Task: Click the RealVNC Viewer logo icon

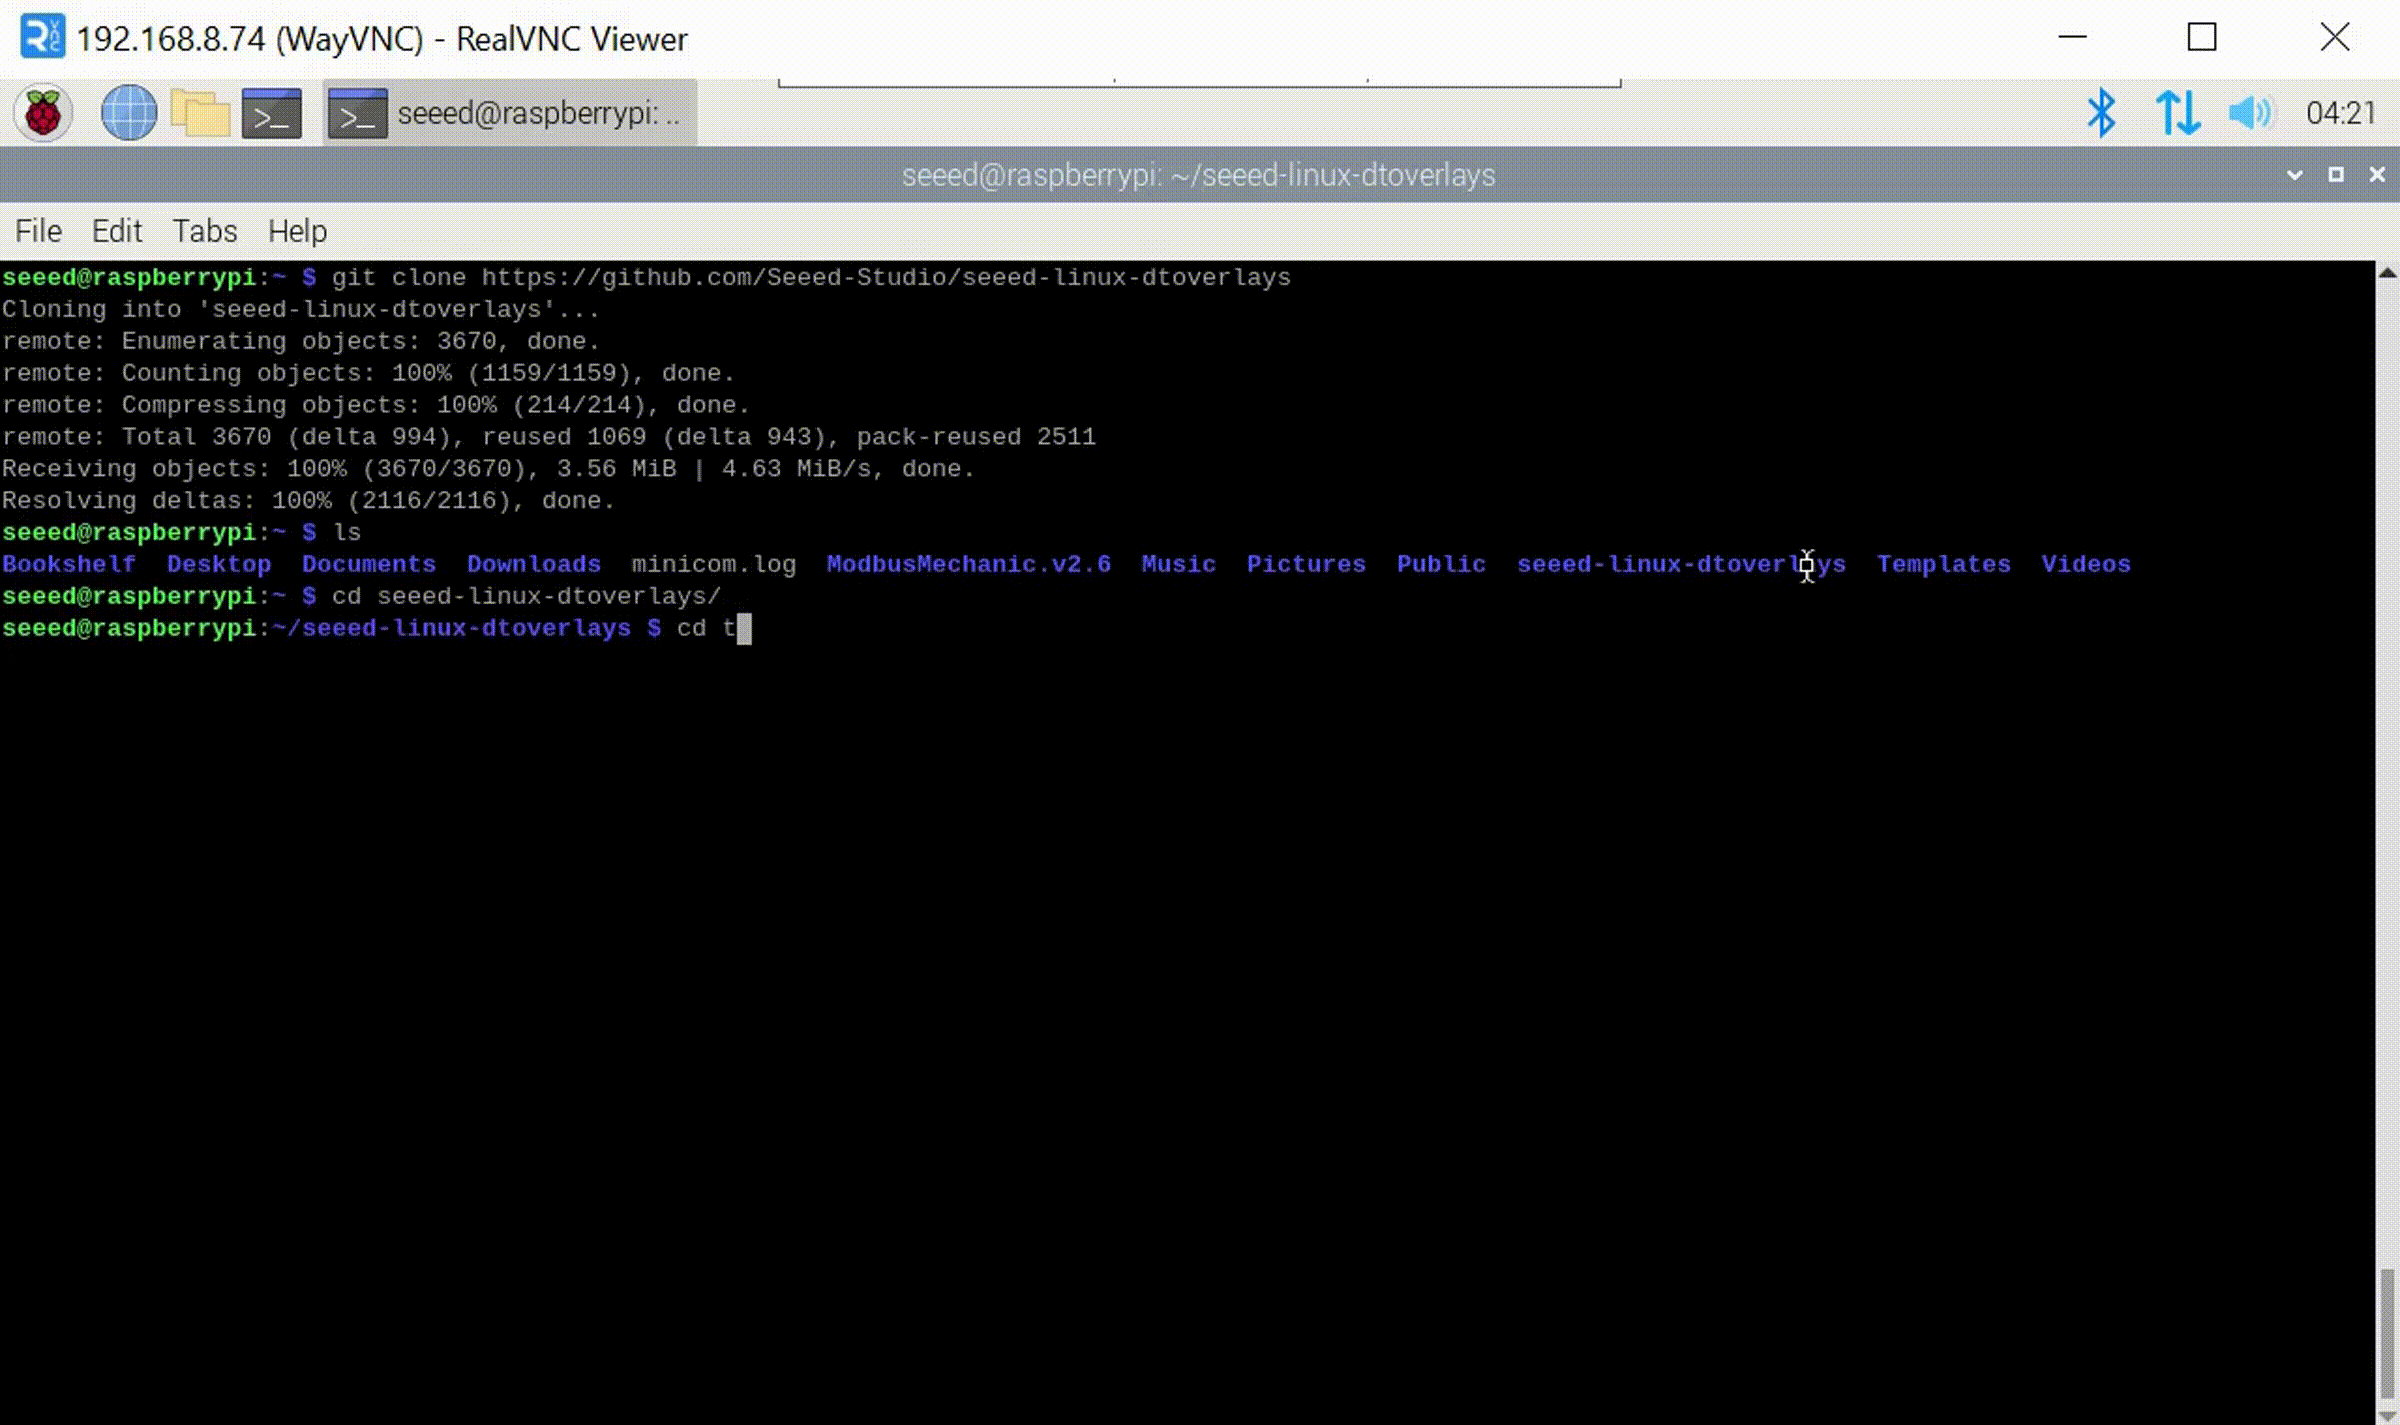Action: point(42,38)
